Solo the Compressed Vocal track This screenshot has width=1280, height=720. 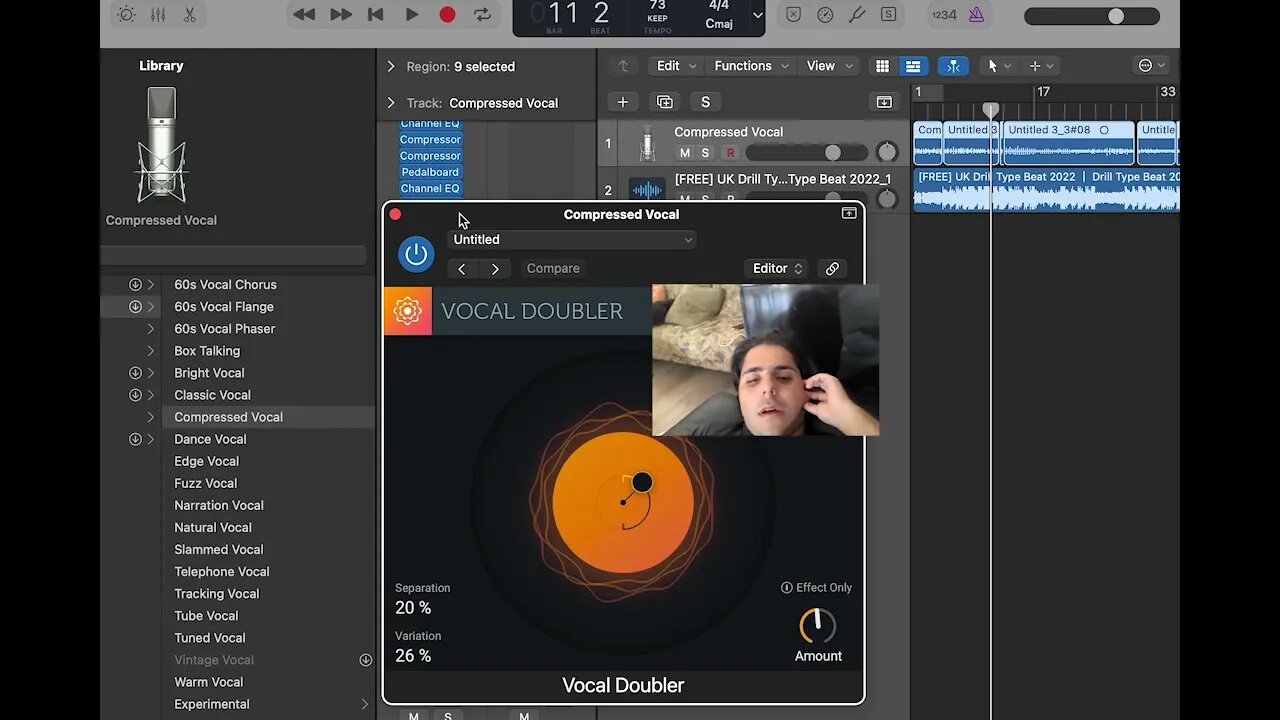pos(705,153)
